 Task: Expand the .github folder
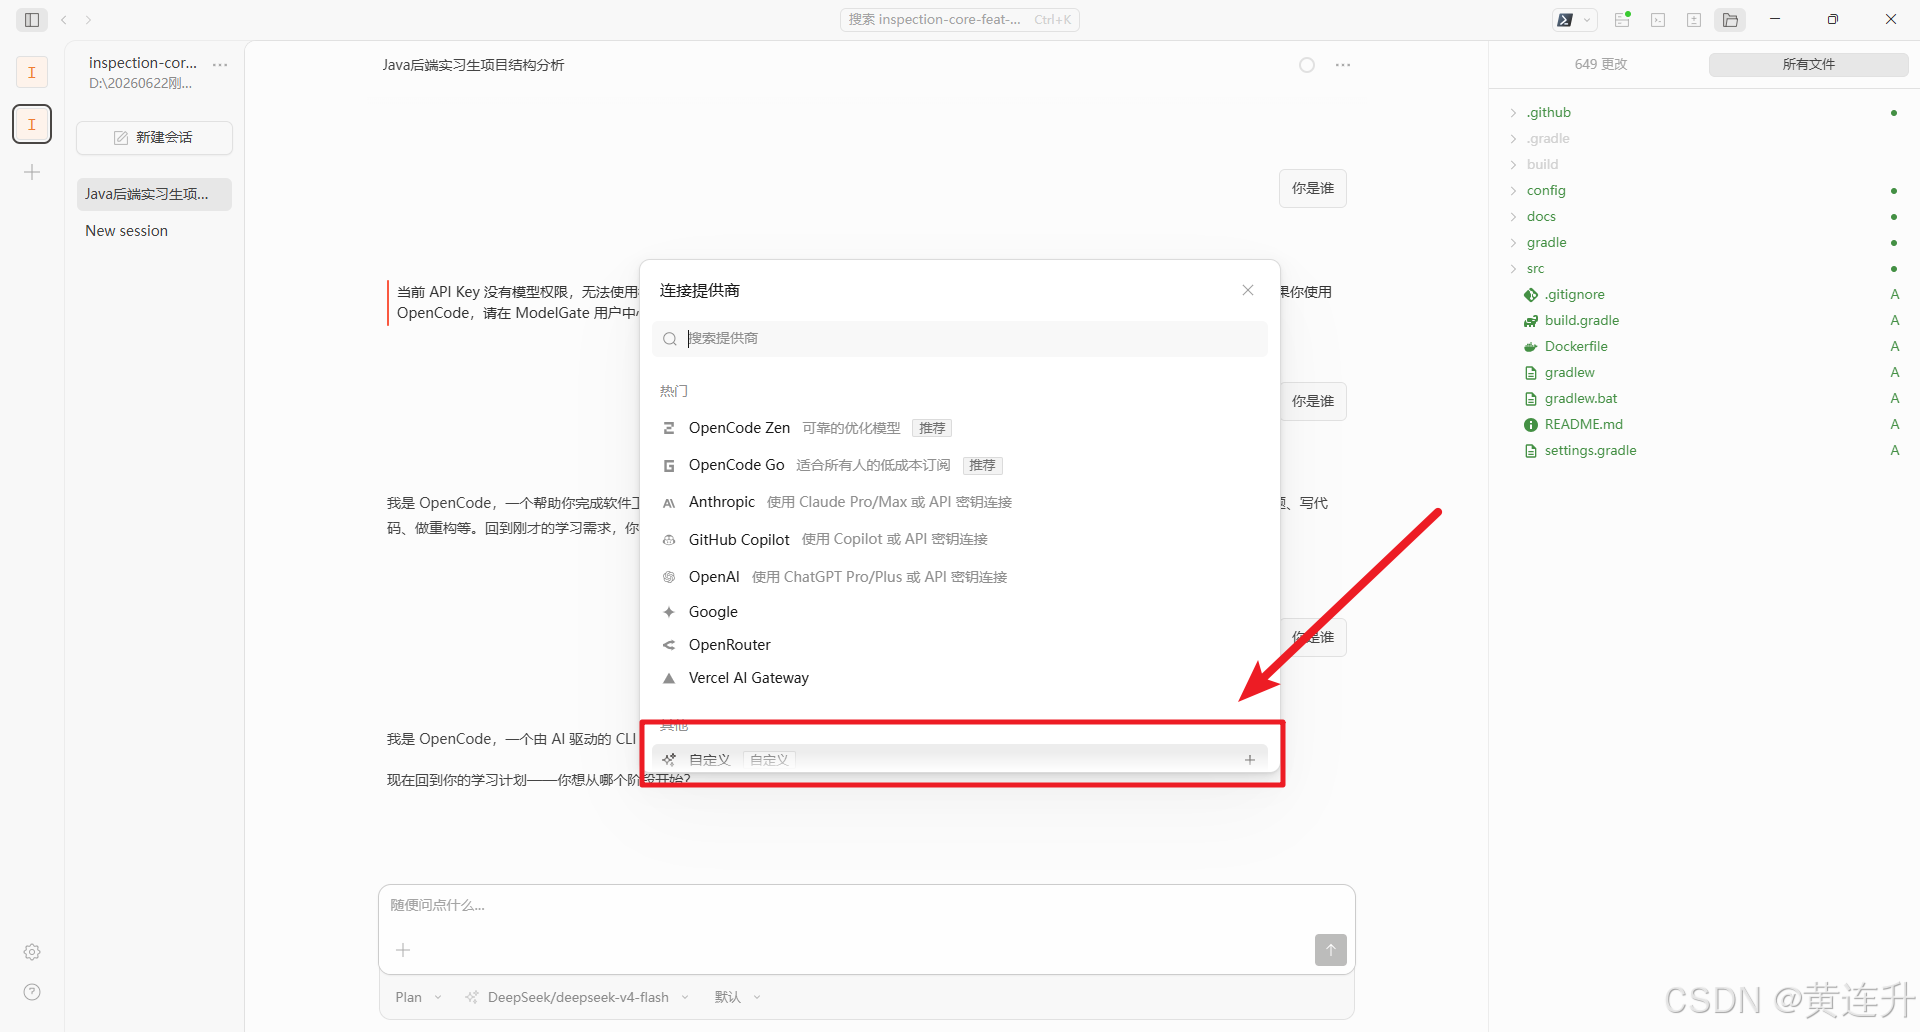[x=1548, y=112]
